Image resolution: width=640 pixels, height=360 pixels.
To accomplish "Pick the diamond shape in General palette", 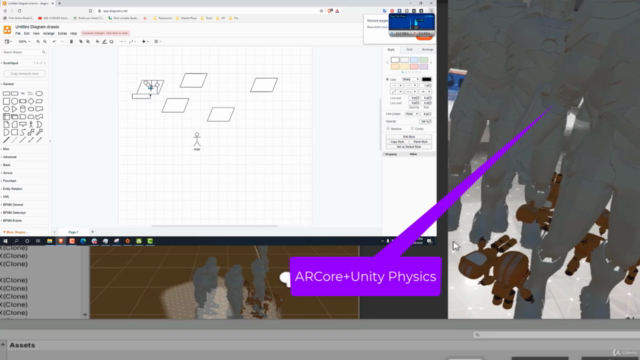I will (x=31, y=101).
